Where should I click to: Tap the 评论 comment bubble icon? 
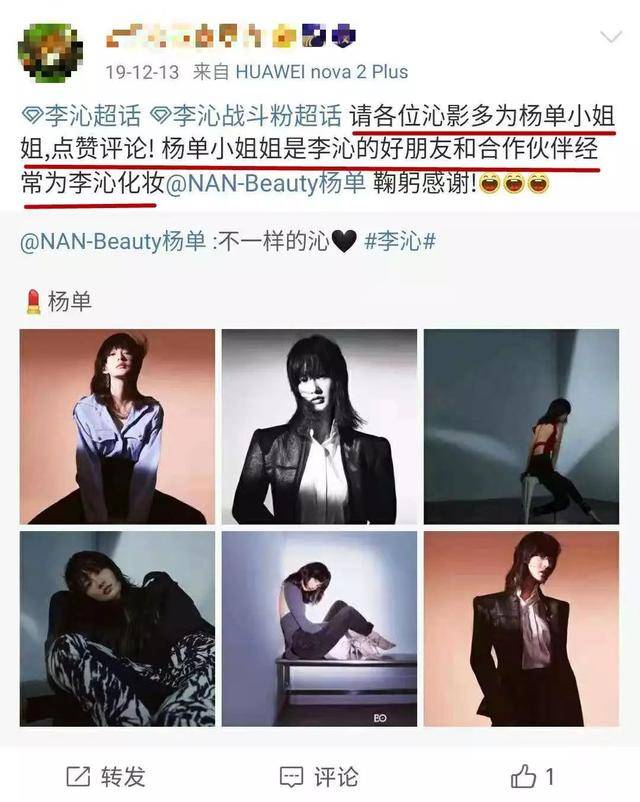pos(292,777)
